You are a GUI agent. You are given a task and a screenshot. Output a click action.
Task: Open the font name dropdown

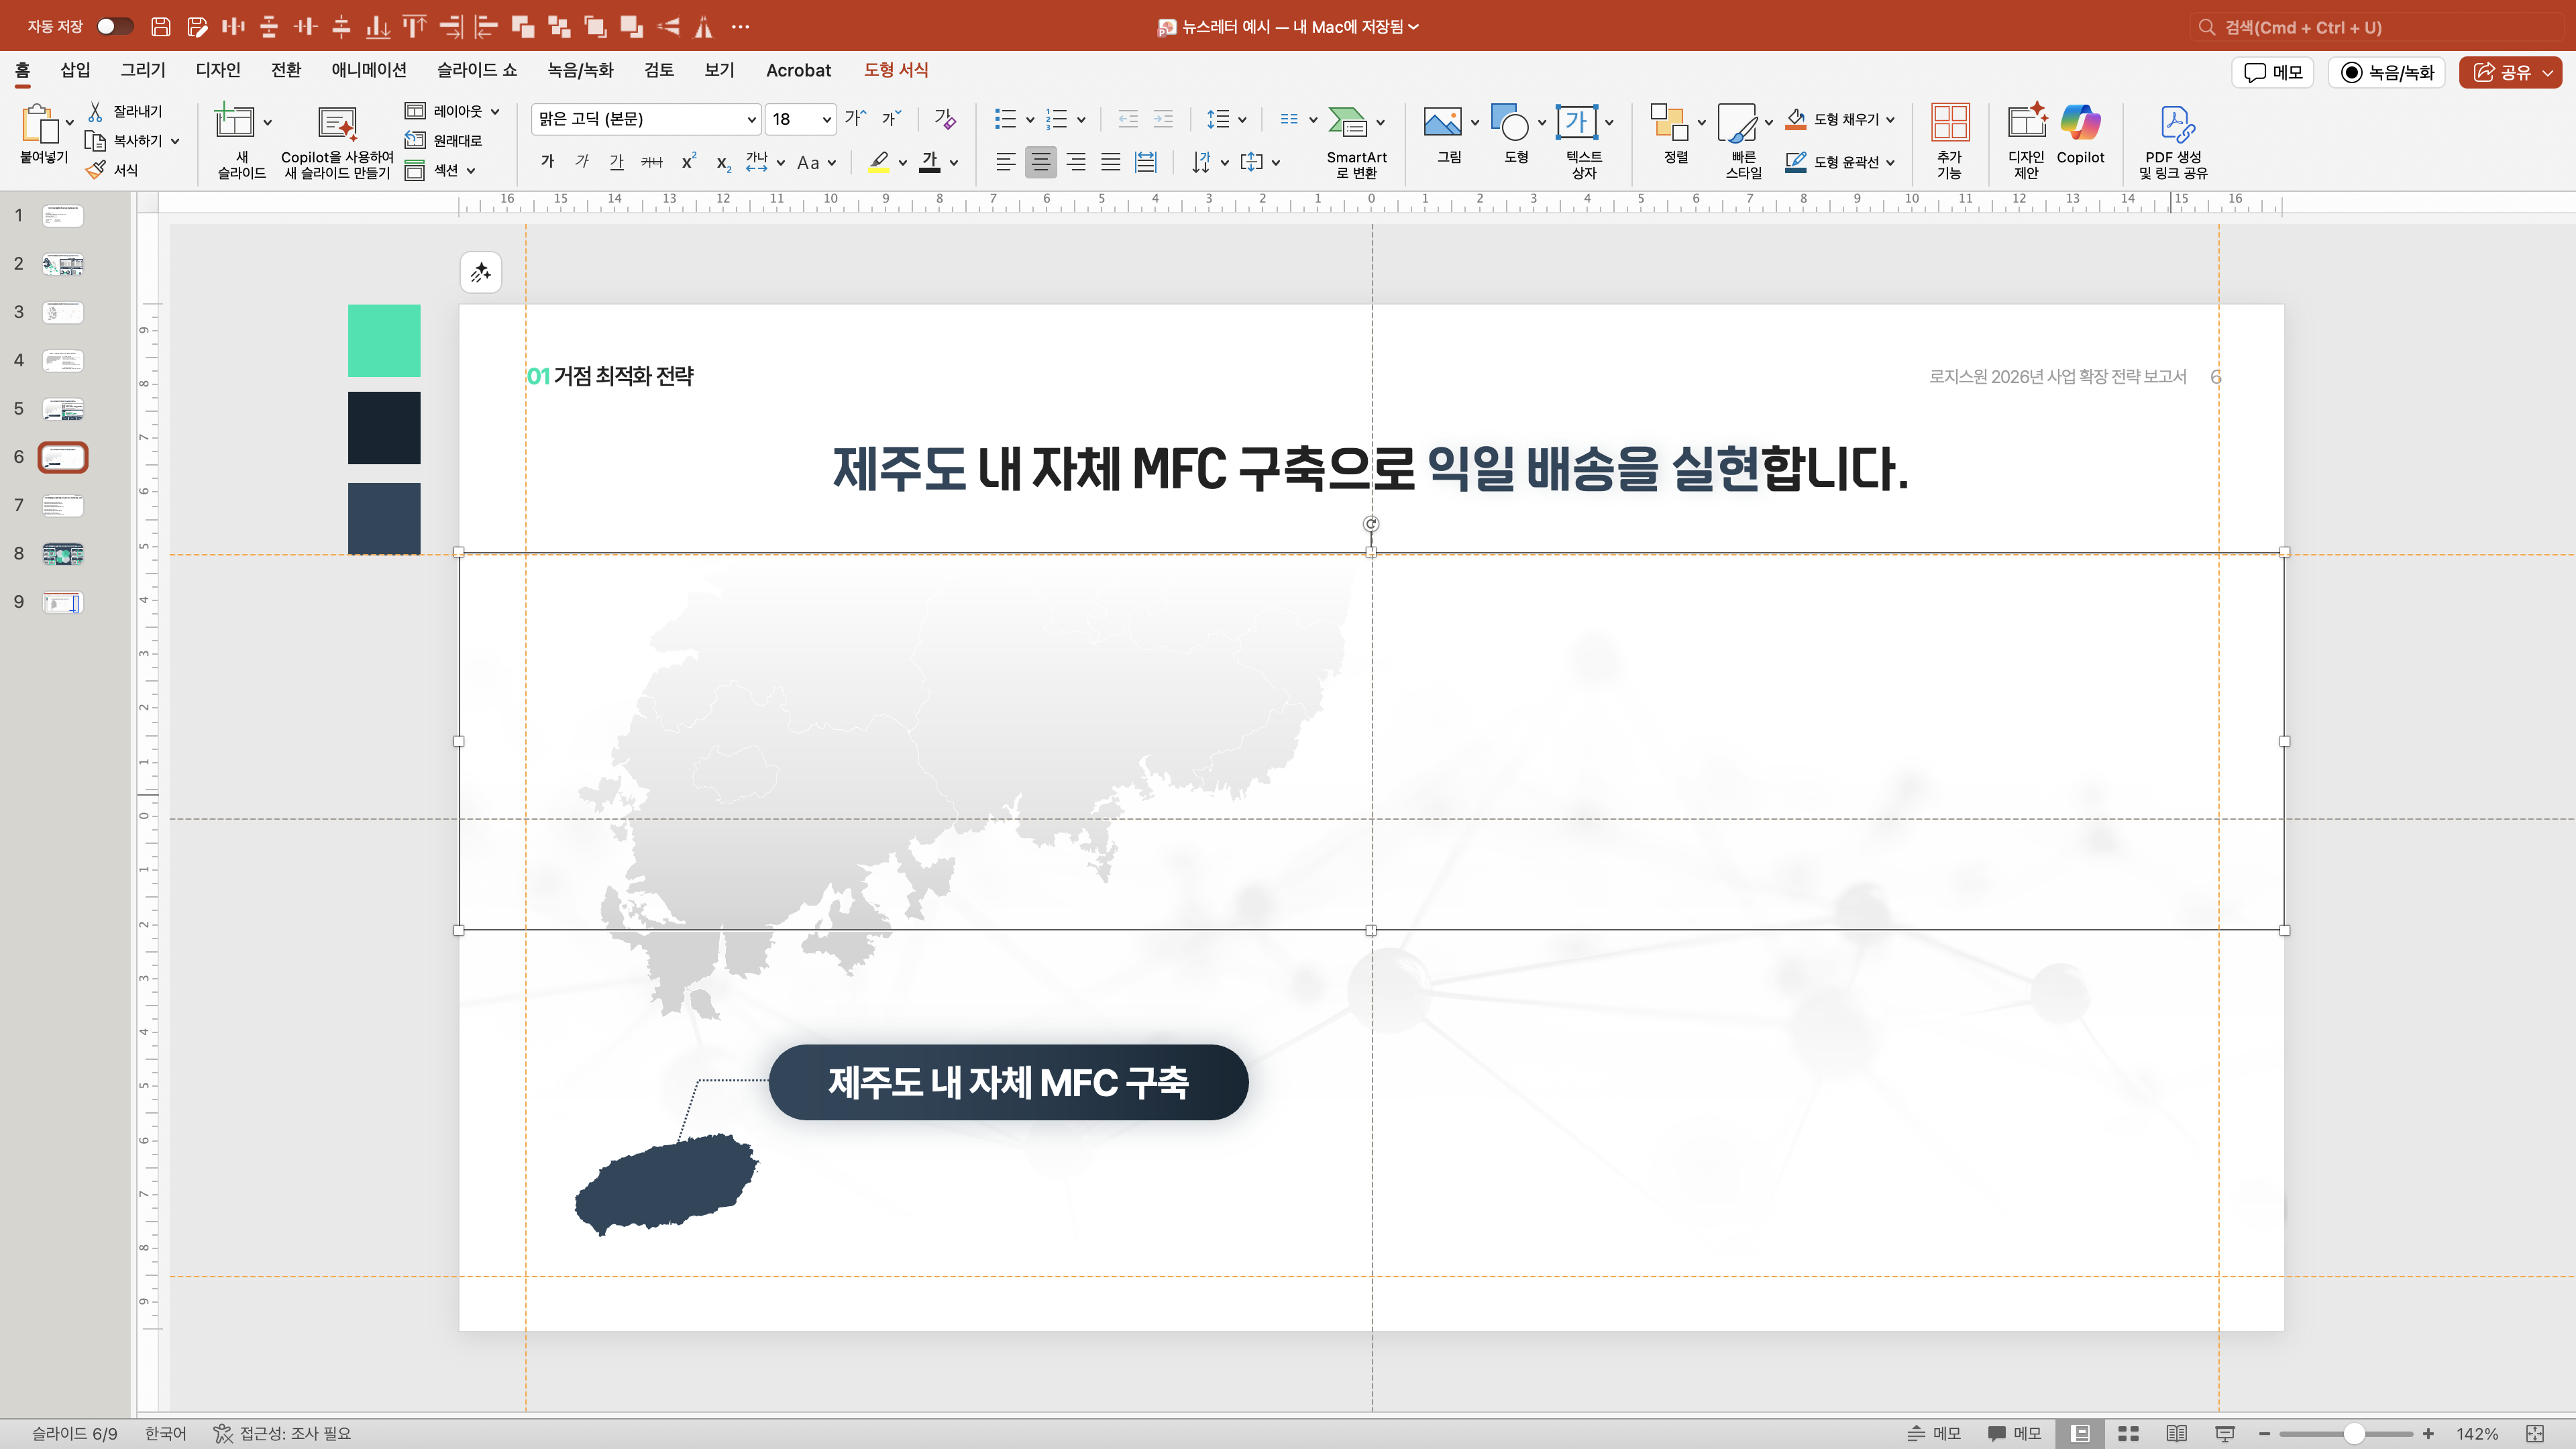[x=751, y=120]
